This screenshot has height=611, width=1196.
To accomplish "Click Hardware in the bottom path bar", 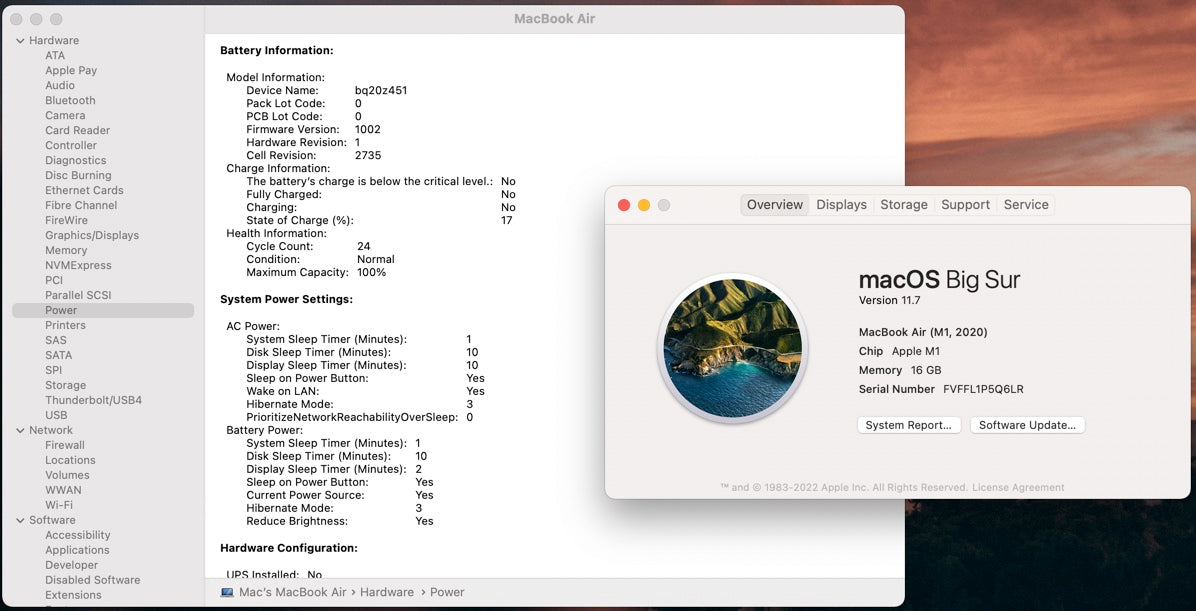I will tap(387, 592).
